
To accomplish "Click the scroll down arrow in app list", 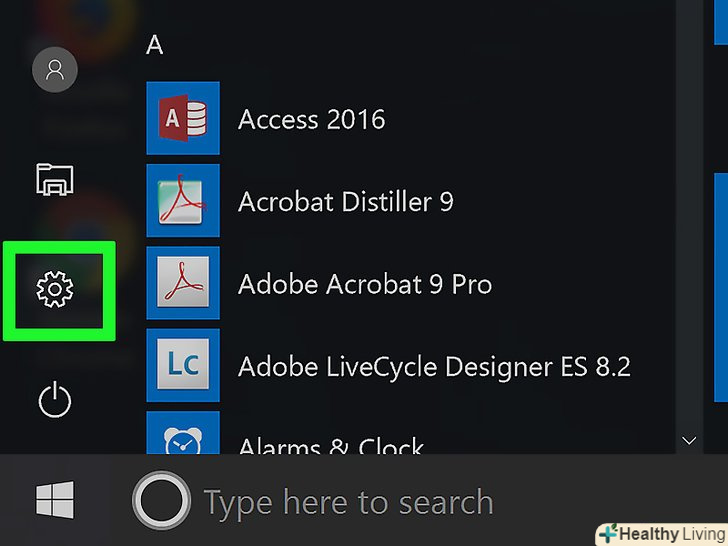I will tap(689, 440).
